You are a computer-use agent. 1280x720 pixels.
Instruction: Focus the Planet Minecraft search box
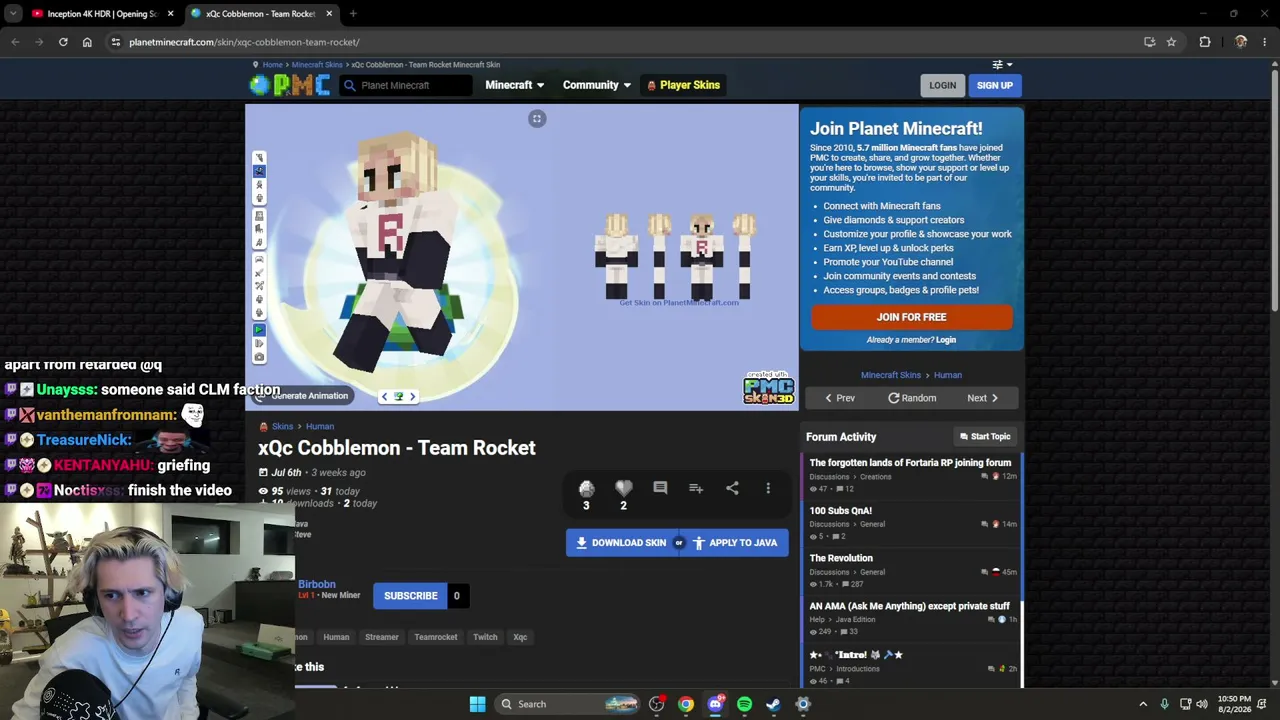click(406, 85)
